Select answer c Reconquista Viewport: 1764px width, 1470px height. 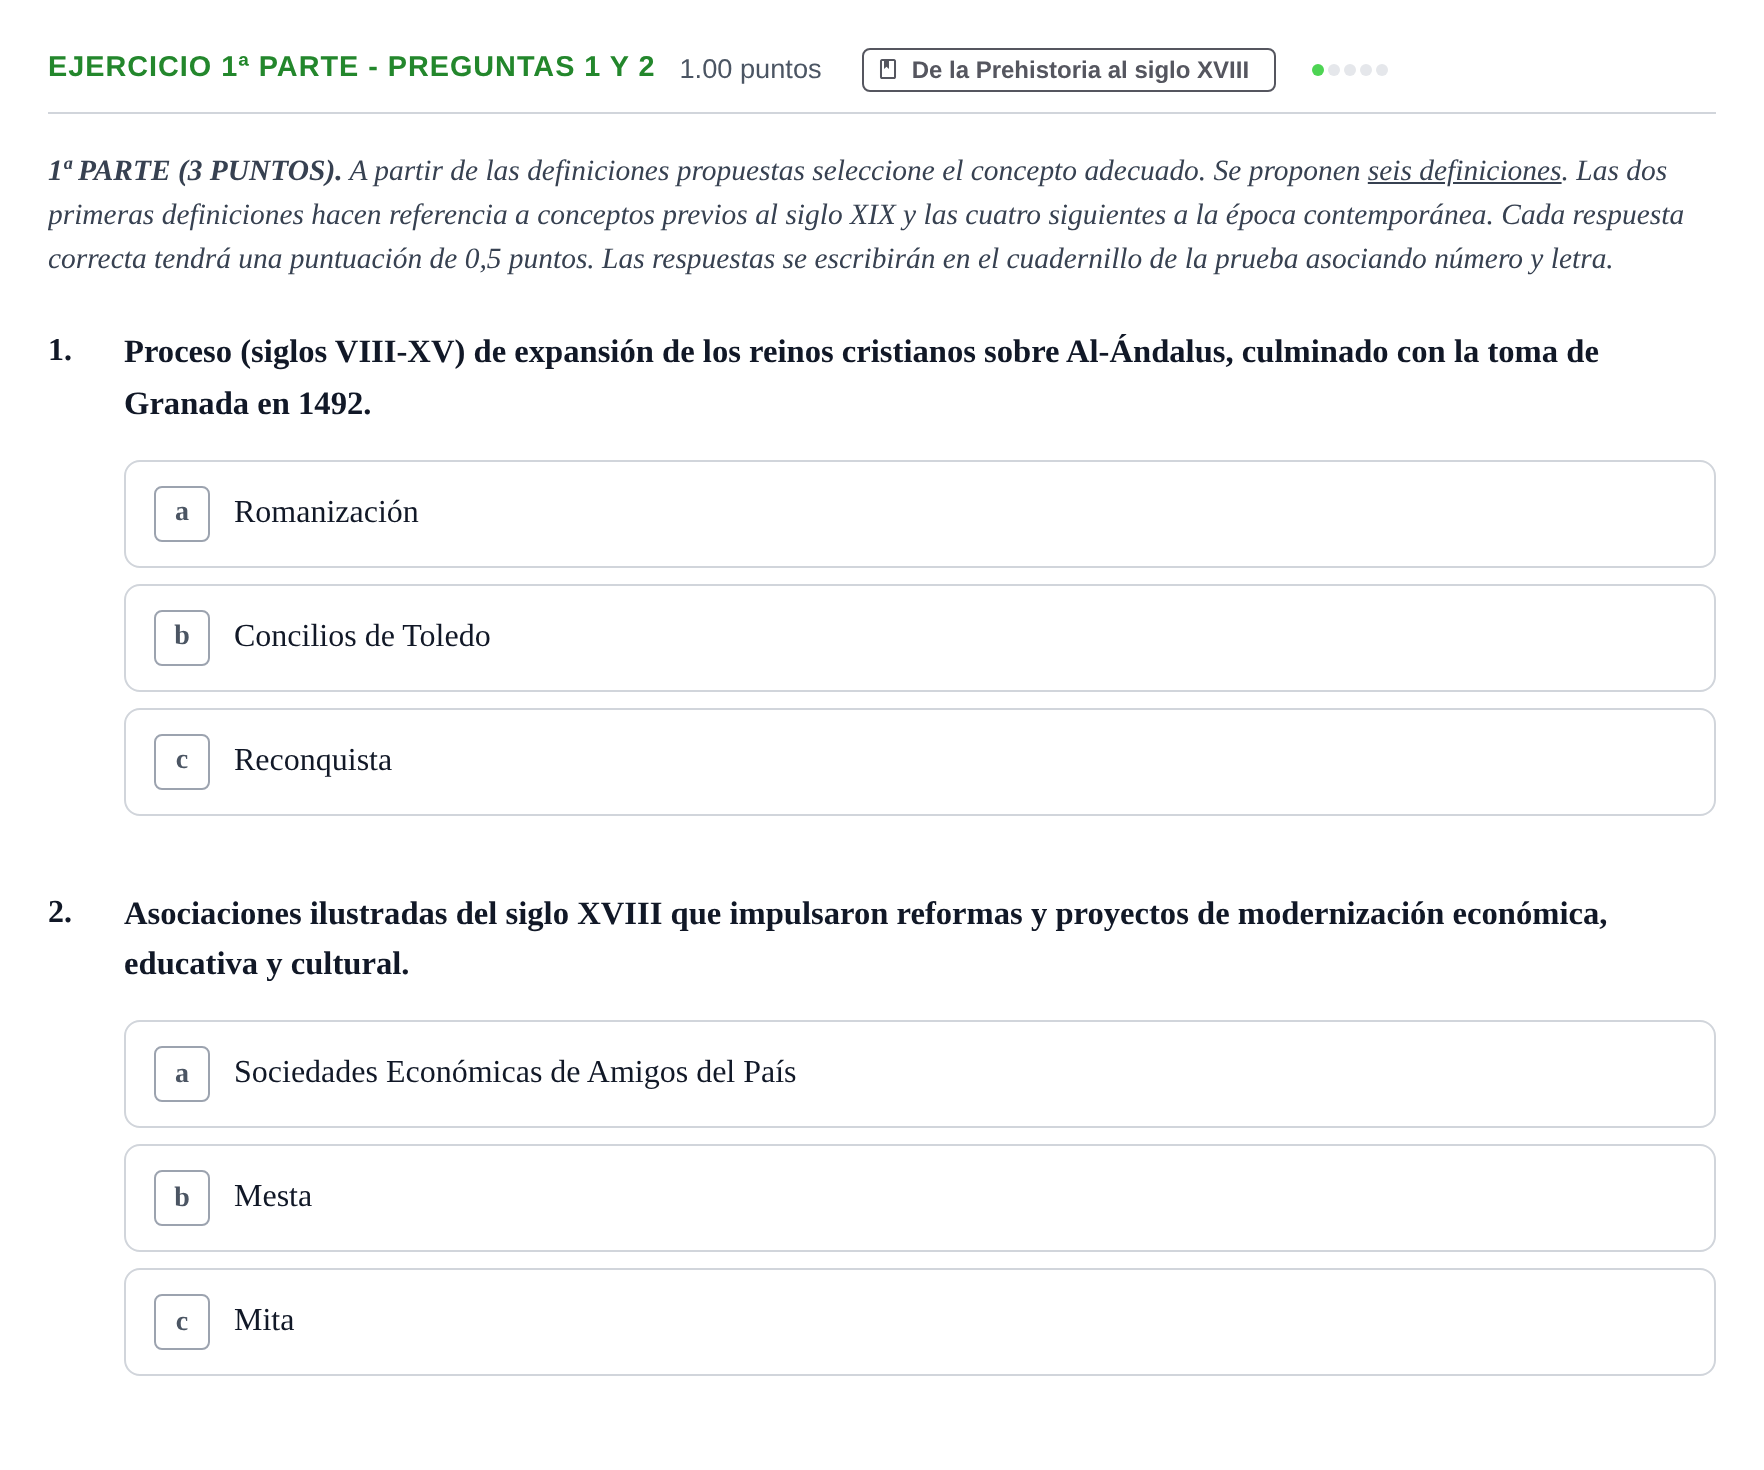[919, 762]
